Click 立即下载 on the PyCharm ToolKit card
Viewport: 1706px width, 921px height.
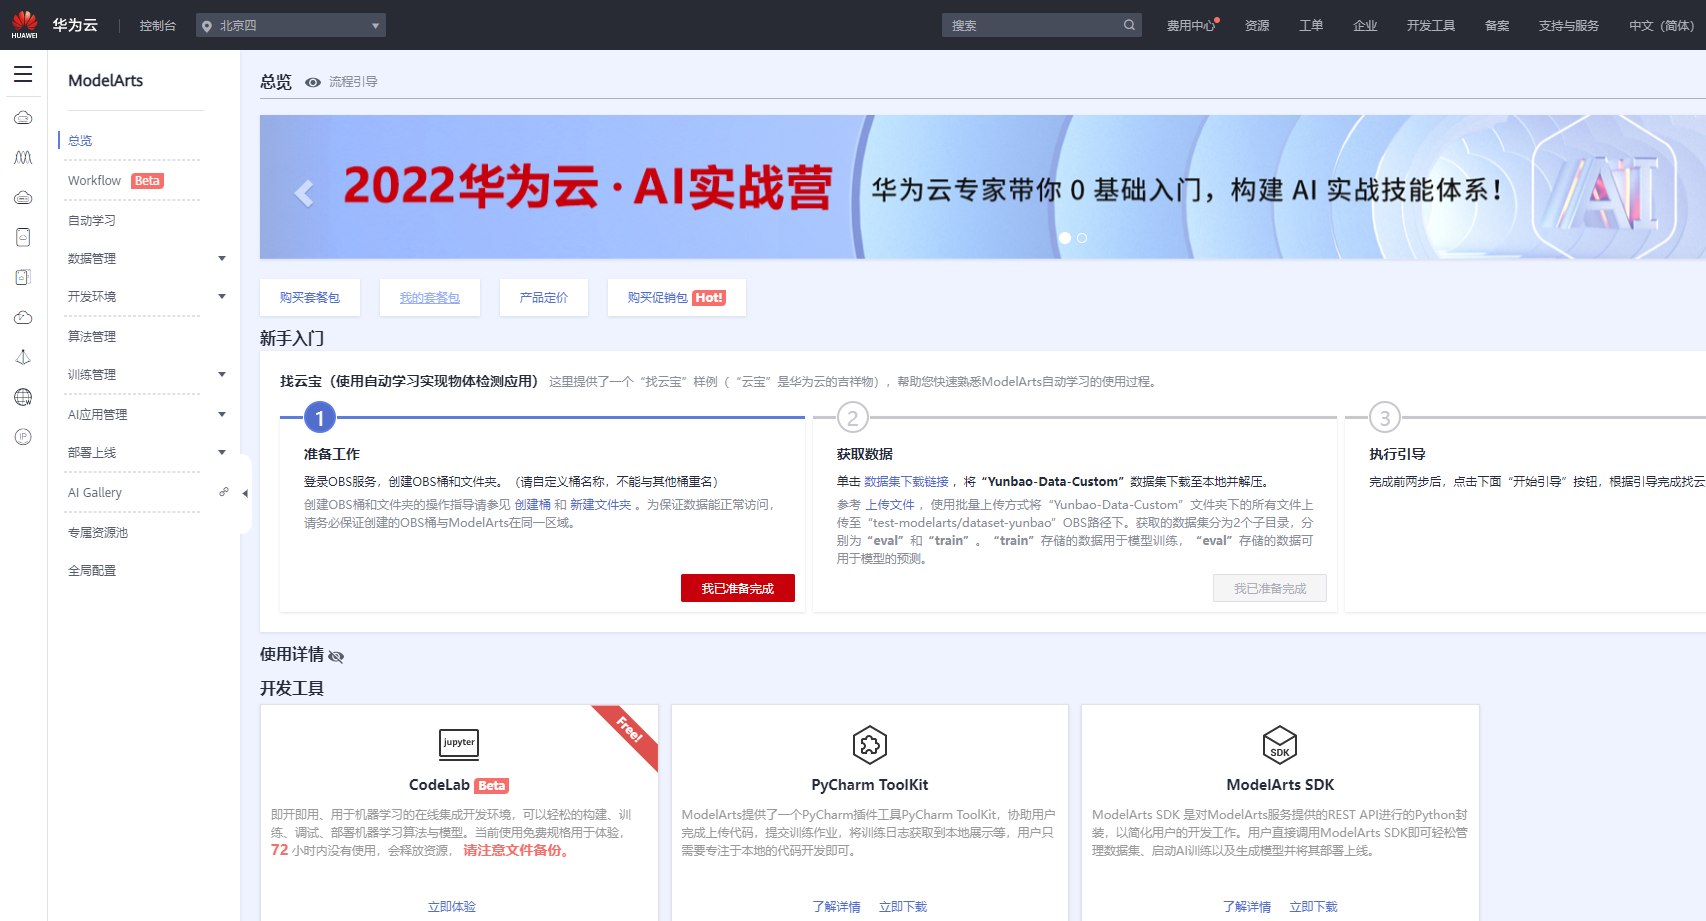point(903,907)
